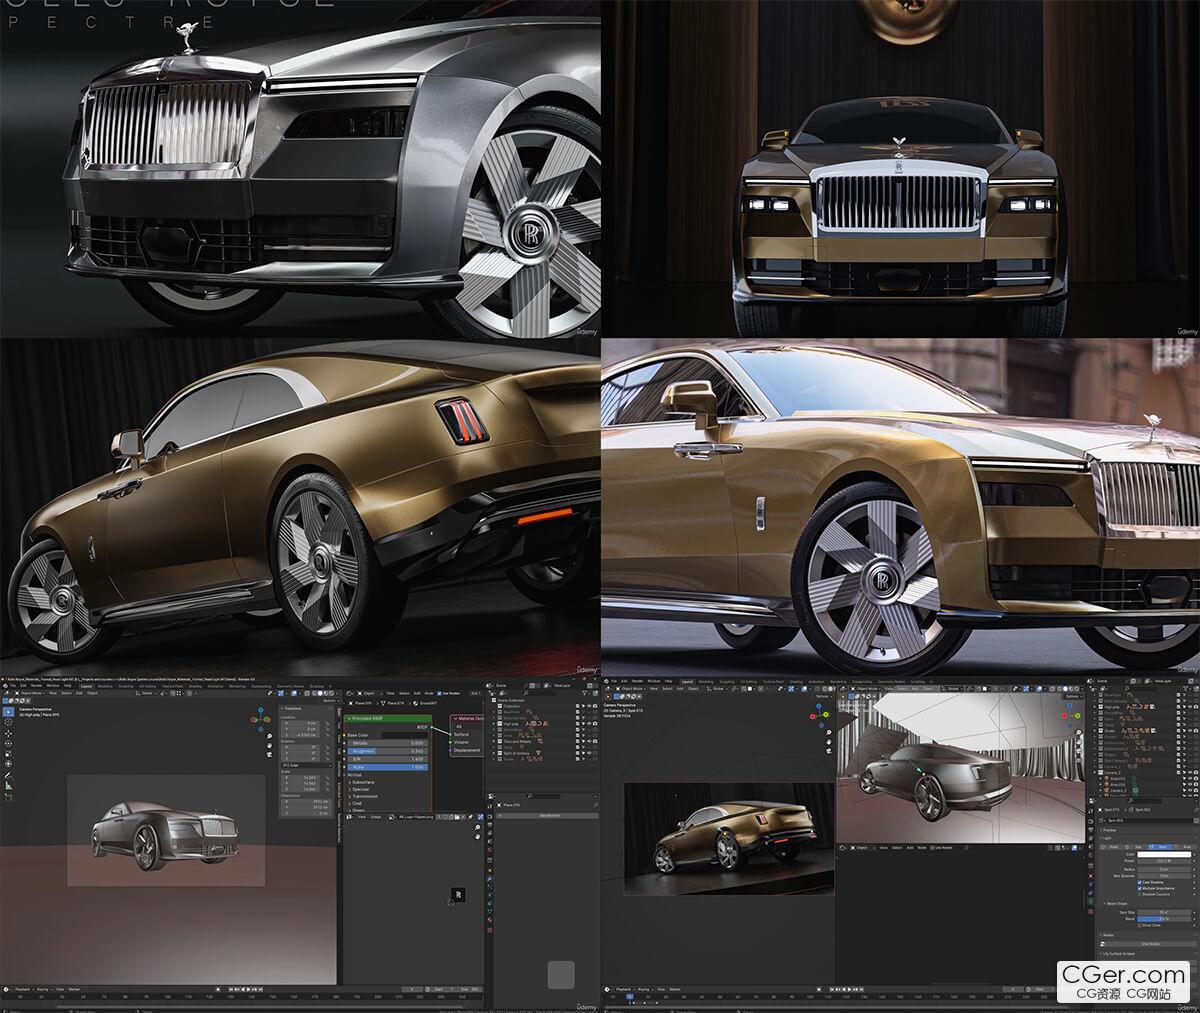Enable the Show Cone checkbox
This screenshot has height=1013, width=1200.
click(1140, 926)
